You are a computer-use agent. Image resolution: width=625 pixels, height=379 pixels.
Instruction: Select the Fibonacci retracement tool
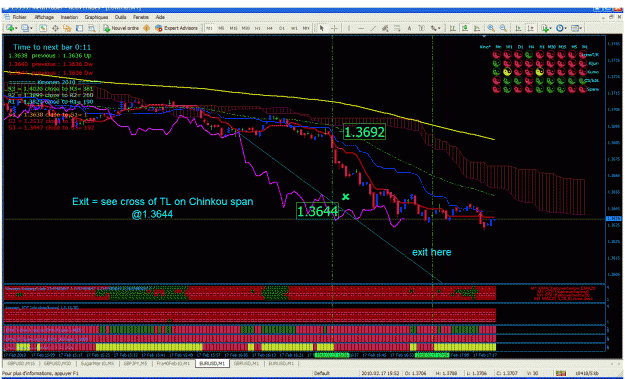point(397,28)
